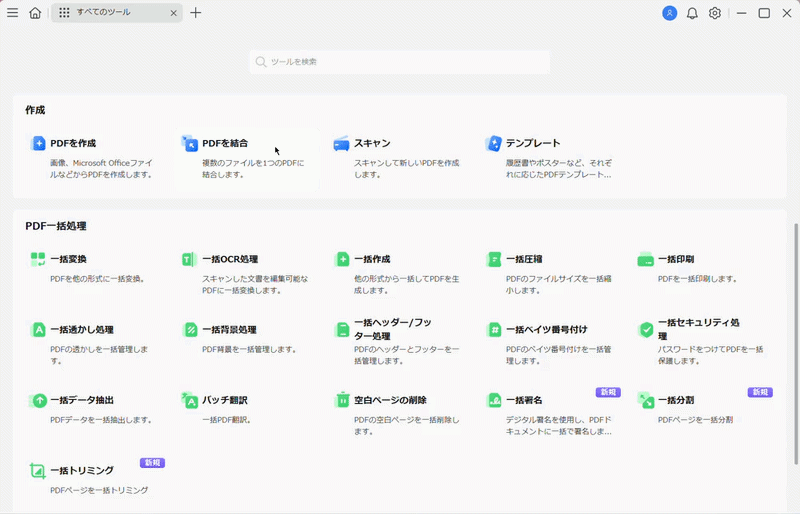The height and width of the screenshot is (514, 800).
Task: Click the テンプレート icon
Action: [493, 143]
